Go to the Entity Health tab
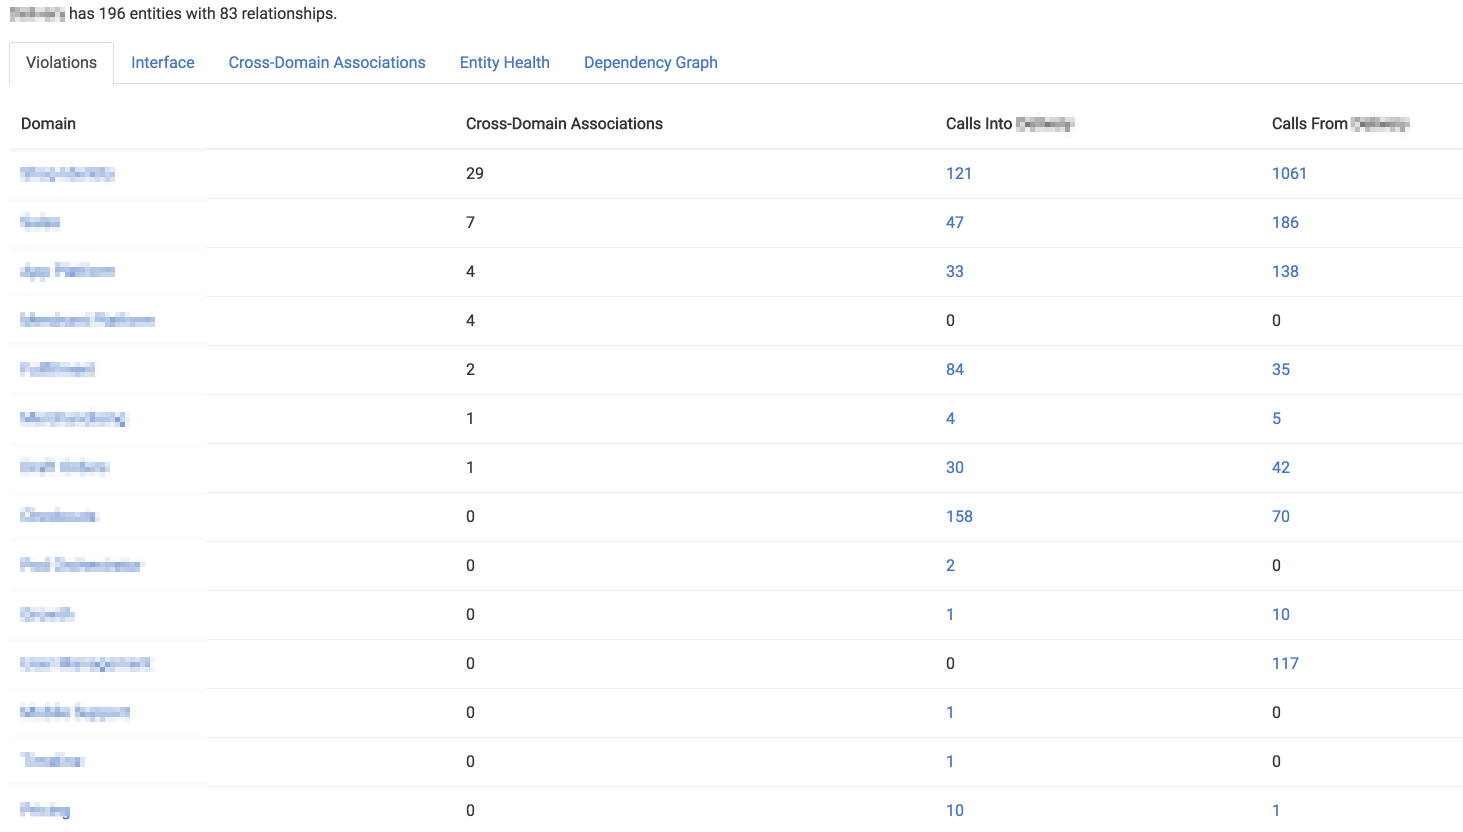Screen dimensions: 1463x832 pyautogui.click(x=505, y=62)
